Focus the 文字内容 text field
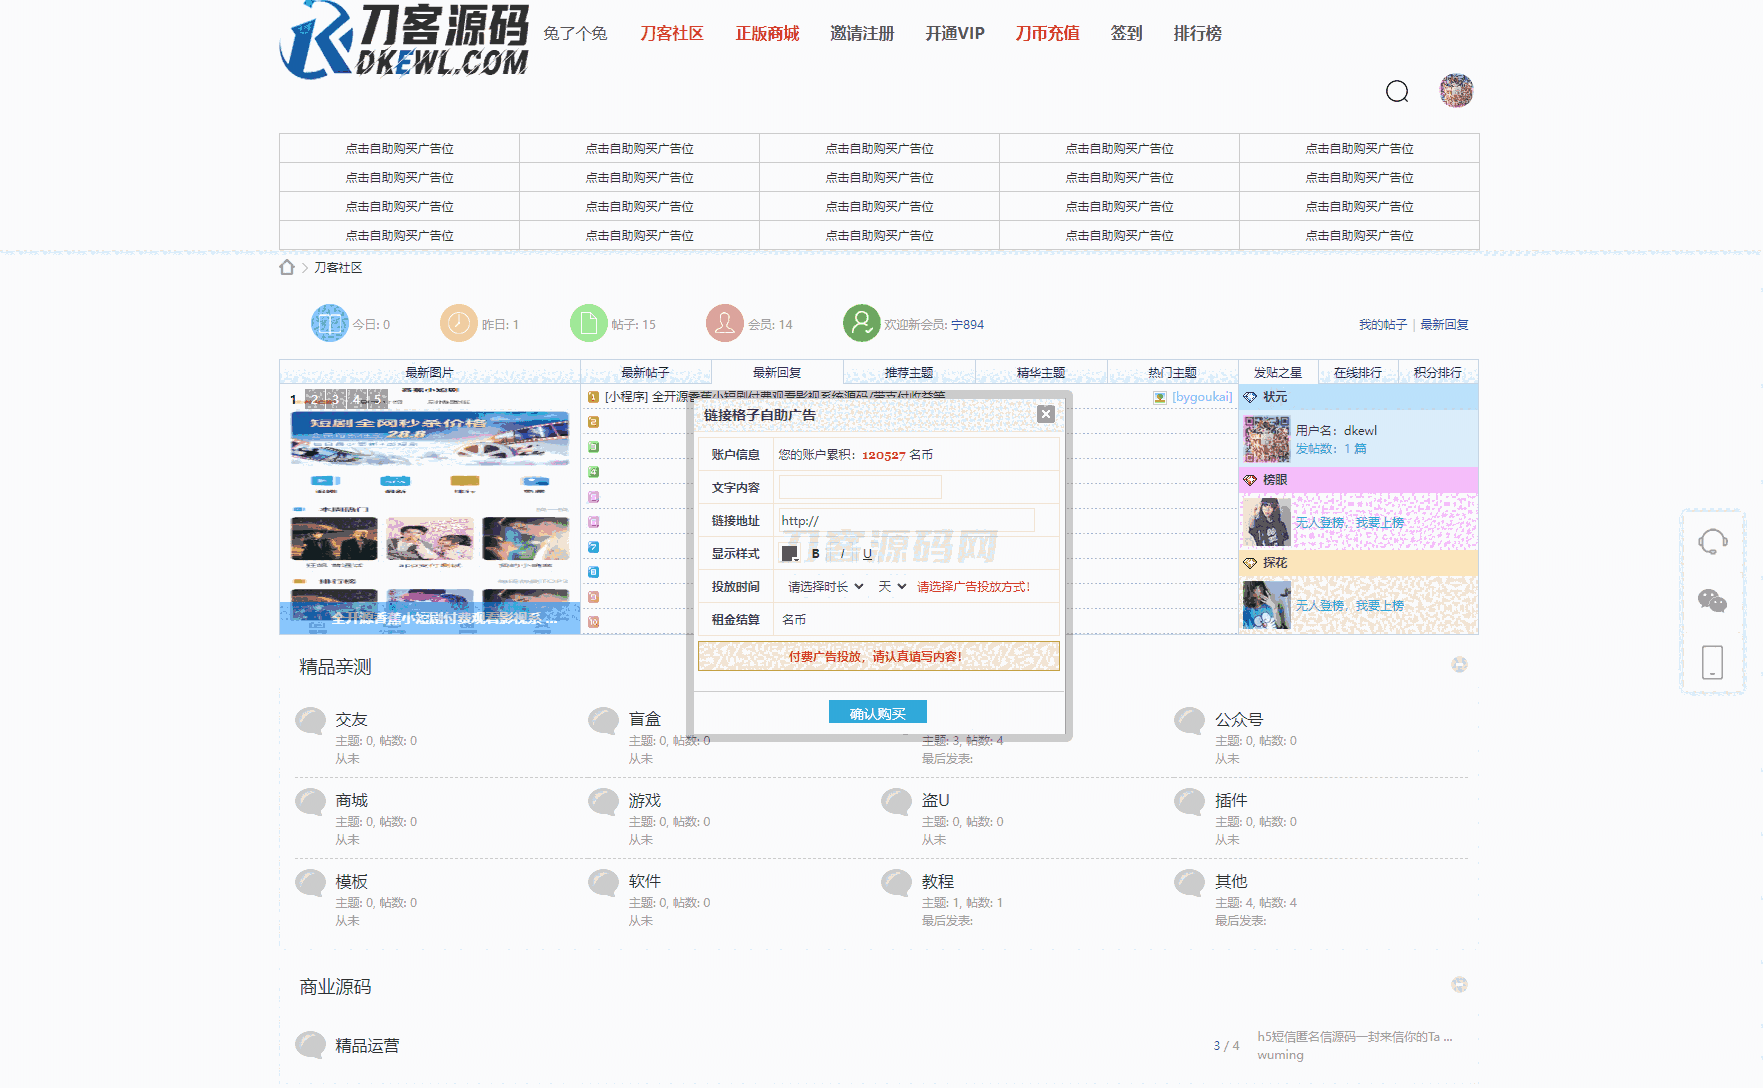The width and height of the screenshot is (1763, 1088). click(x=860, y=487)
